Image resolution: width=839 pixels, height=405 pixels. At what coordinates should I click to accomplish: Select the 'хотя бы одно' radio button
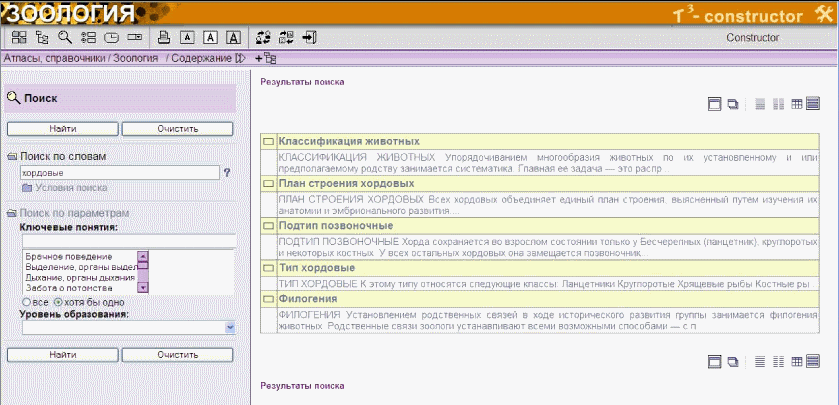[57, 301]
